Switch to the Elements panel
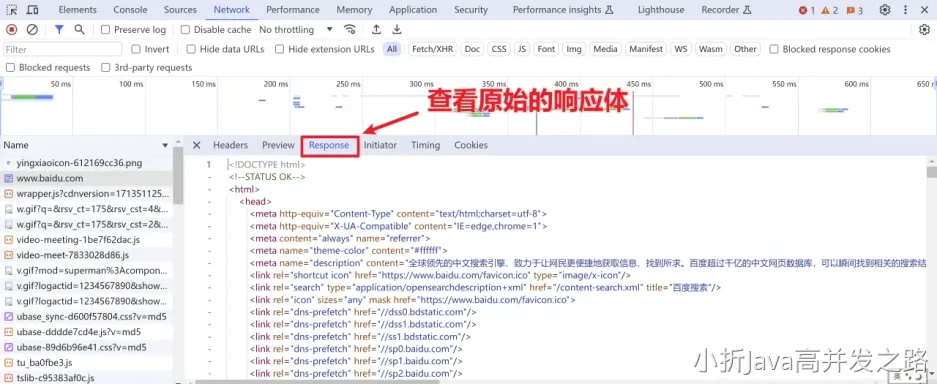Viewport: 937px width, 384px height. (77, 10)
